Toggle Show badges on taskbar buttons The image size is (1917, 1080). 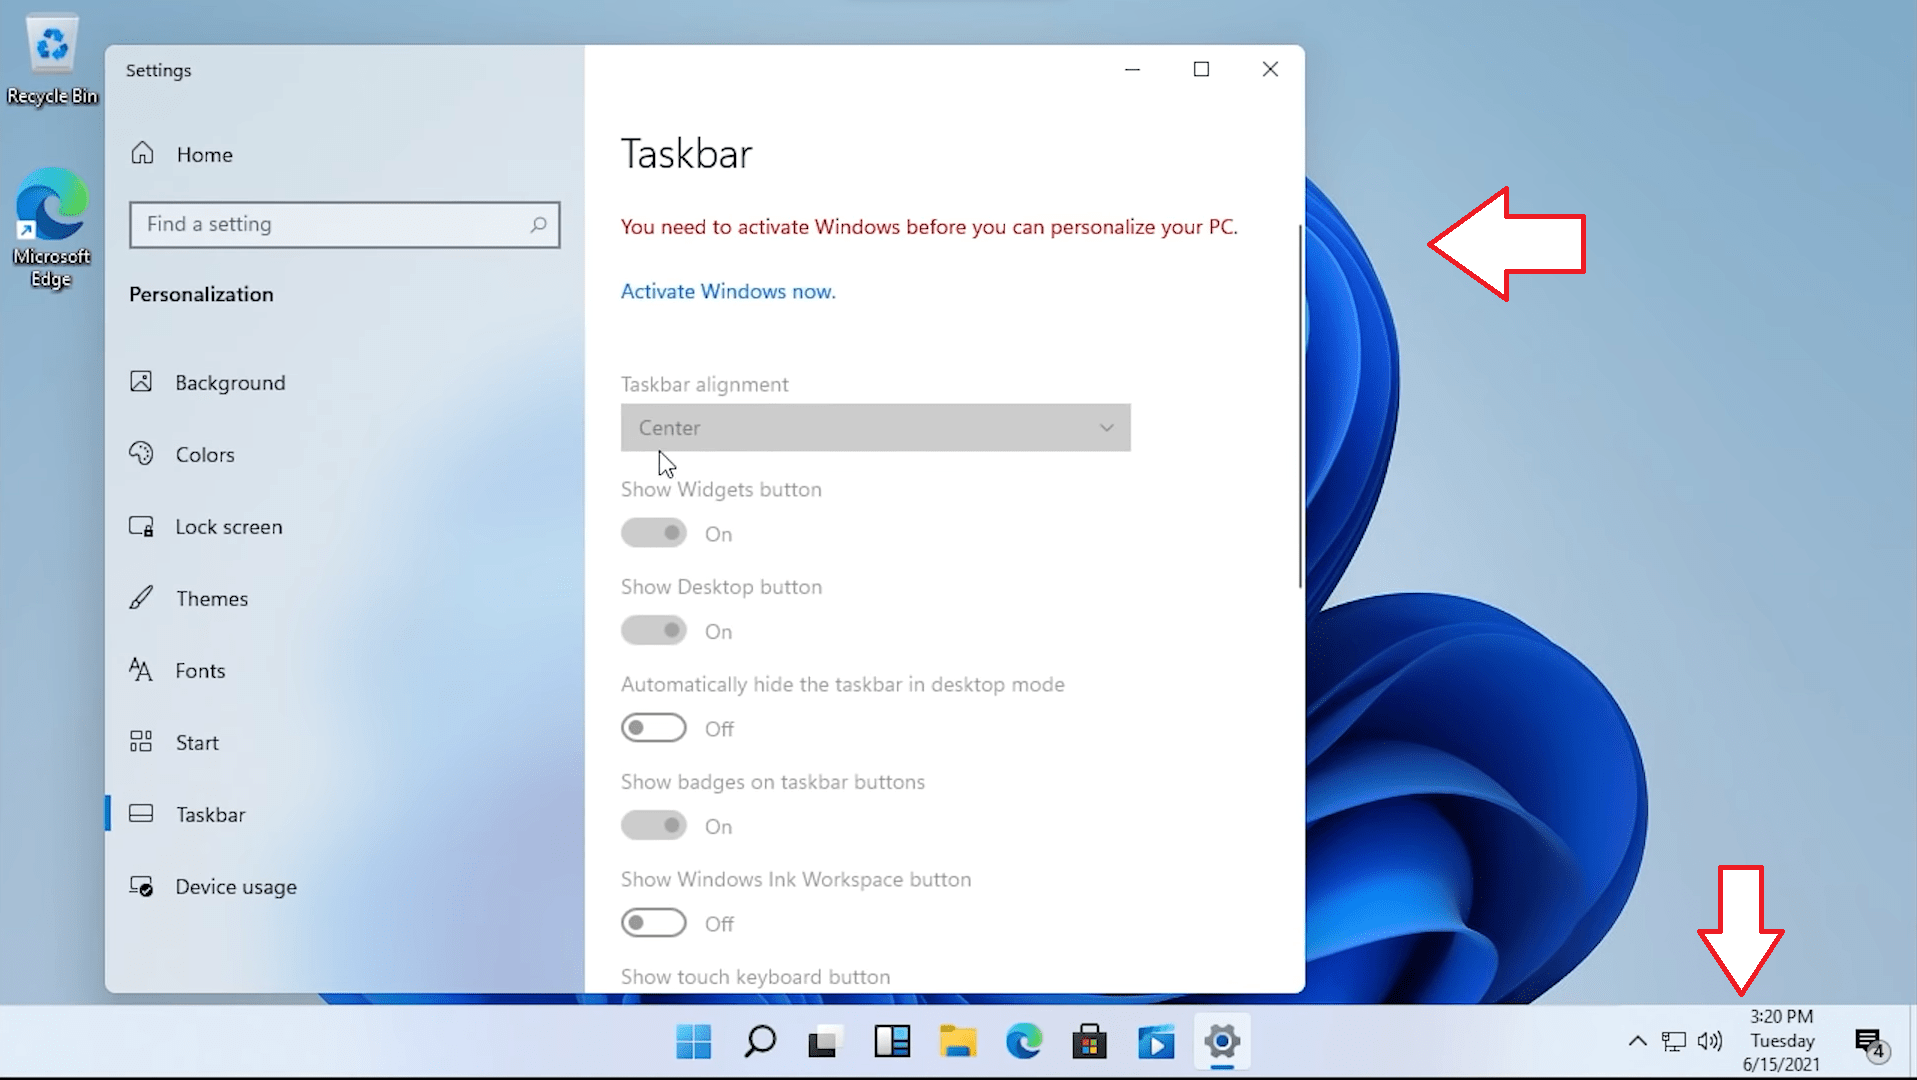pyautogui.click(x=654, y=826)
